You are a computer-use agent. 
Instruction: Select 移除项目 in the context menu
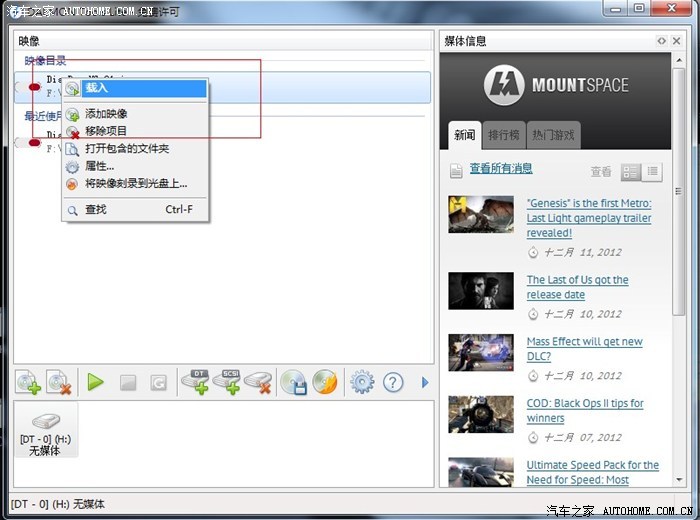click(106, 131)
